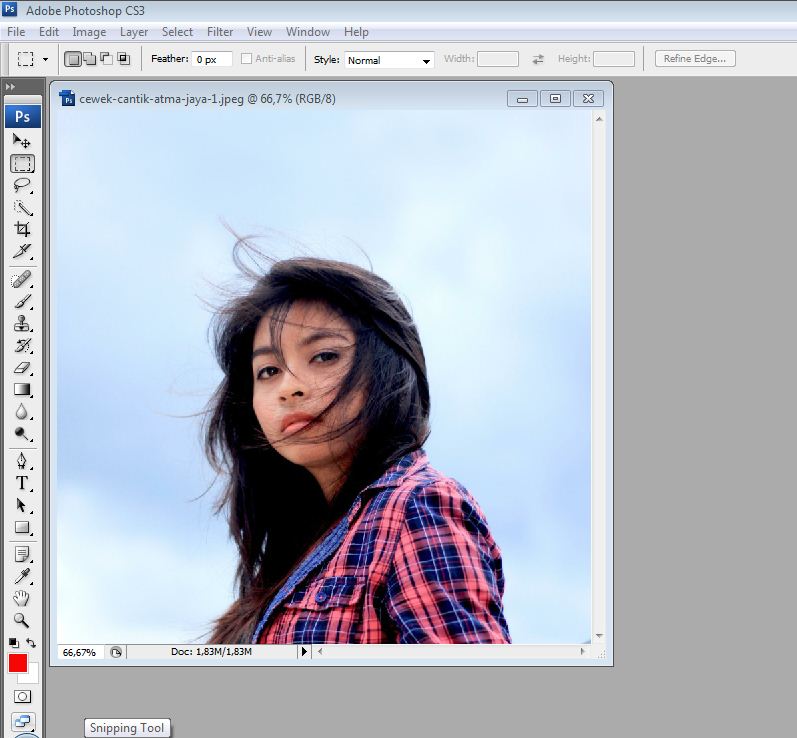Select the Gradient tool
Viewport: 797px width, 738px height.
pyautogui.click(x=22, y=390)
